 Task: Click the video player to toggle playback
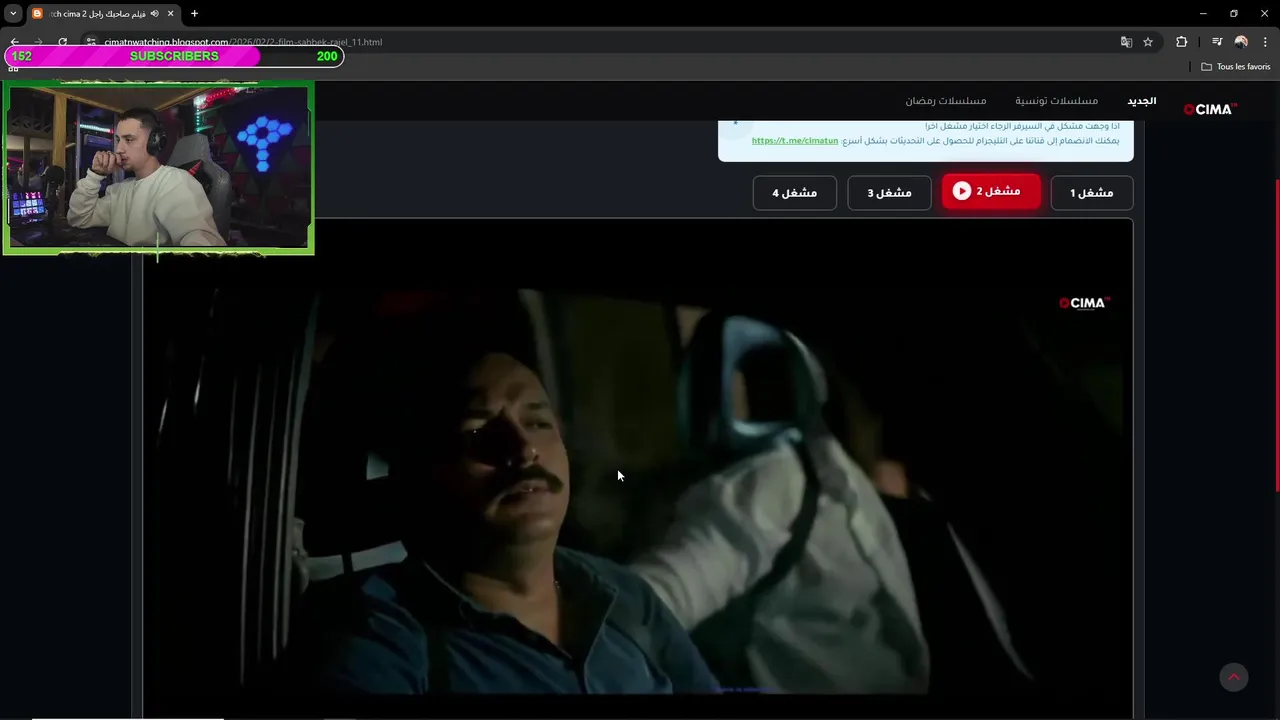click(x=637, y=468)
